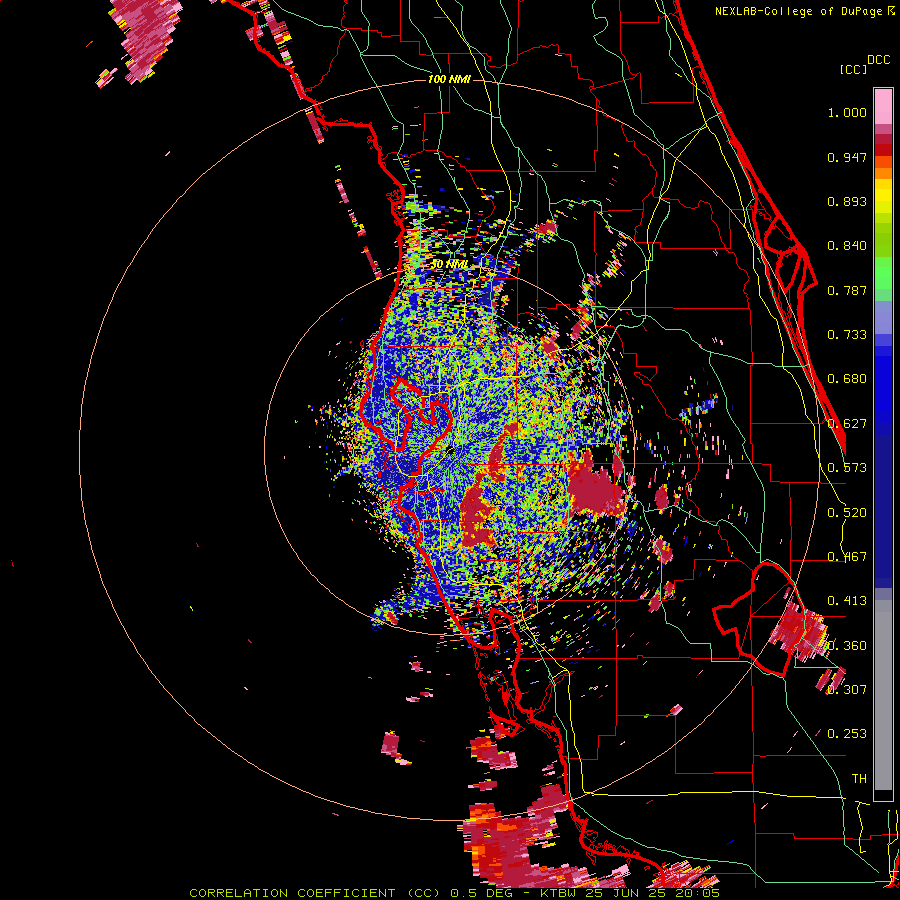
Task: Click the 0.413 legend value
Action: pos(847,601)
